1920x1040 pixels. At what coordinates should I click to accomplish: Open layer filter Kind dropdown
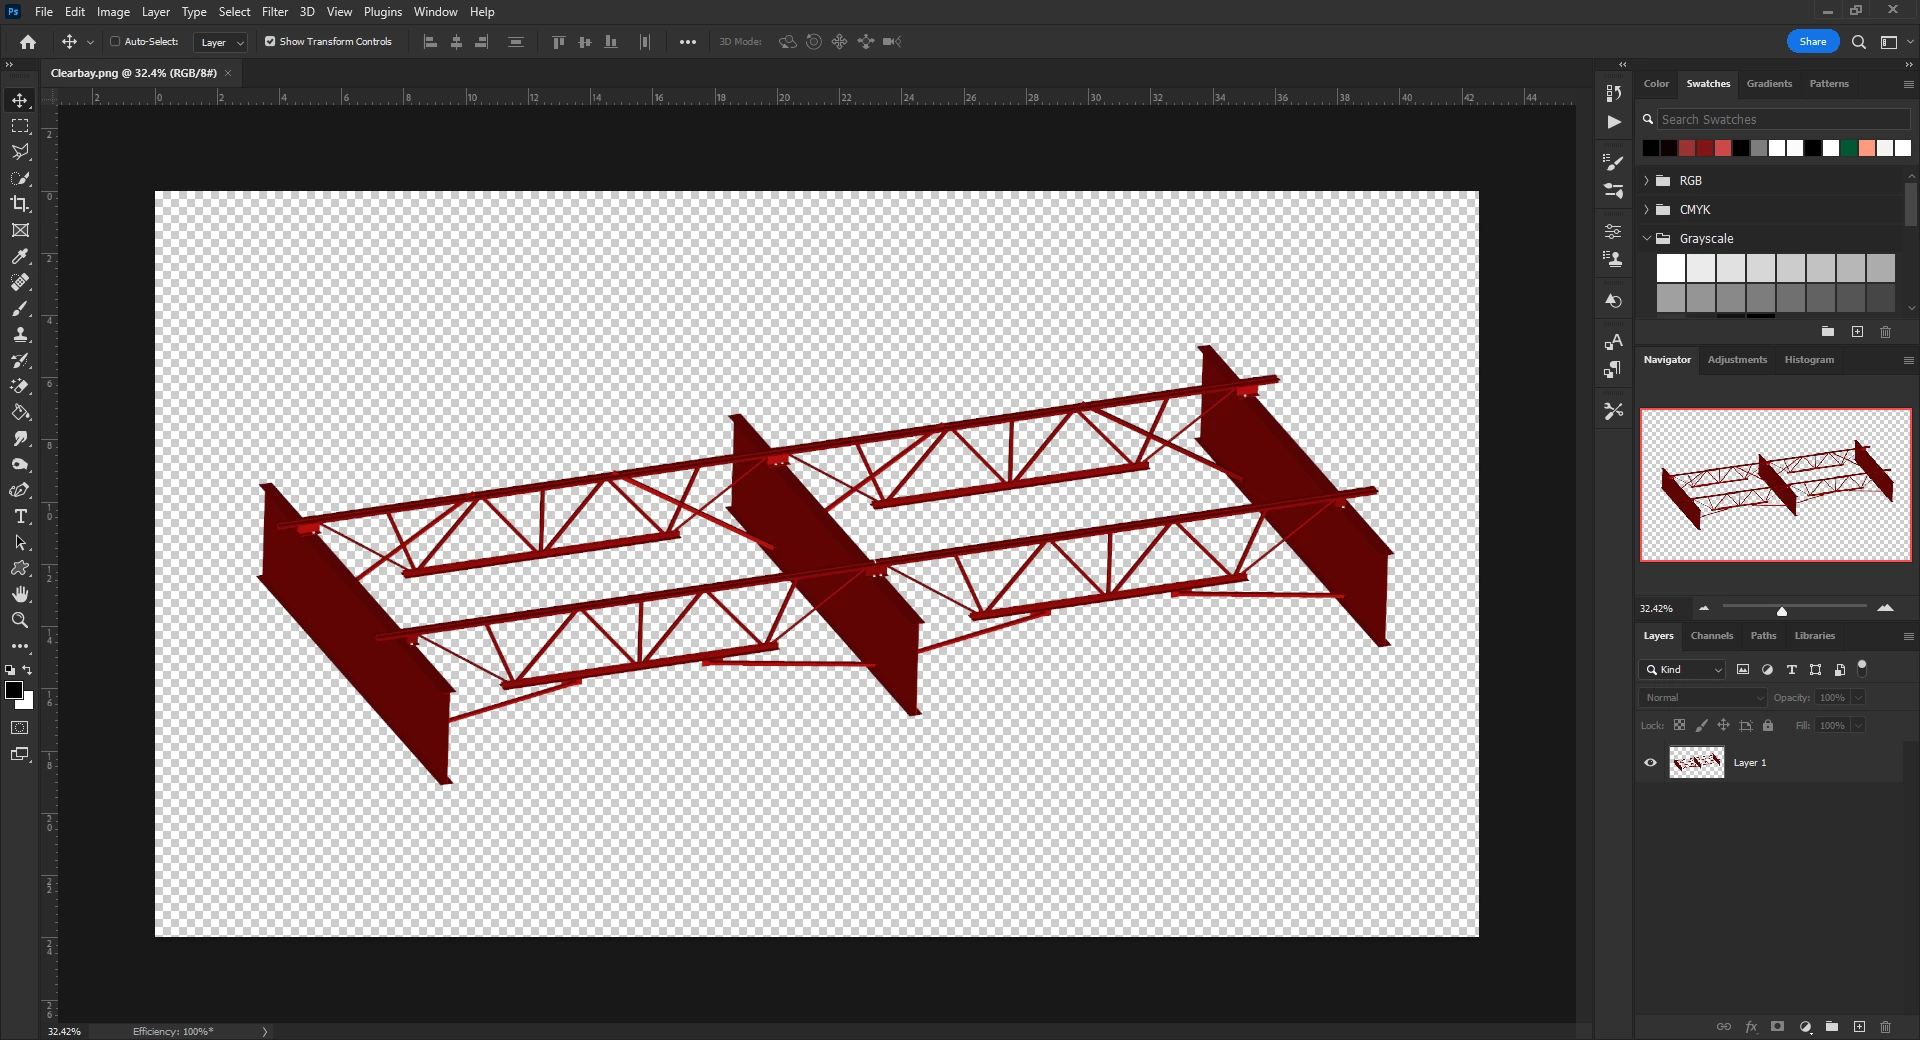pos(1683,670)
